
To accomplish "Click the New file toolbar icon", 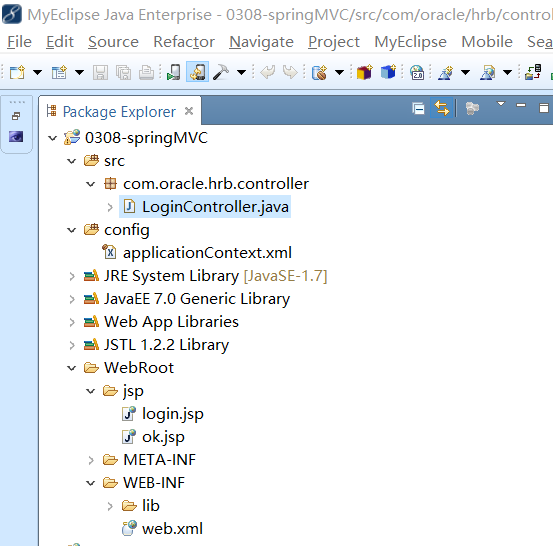I will point(17,72).
